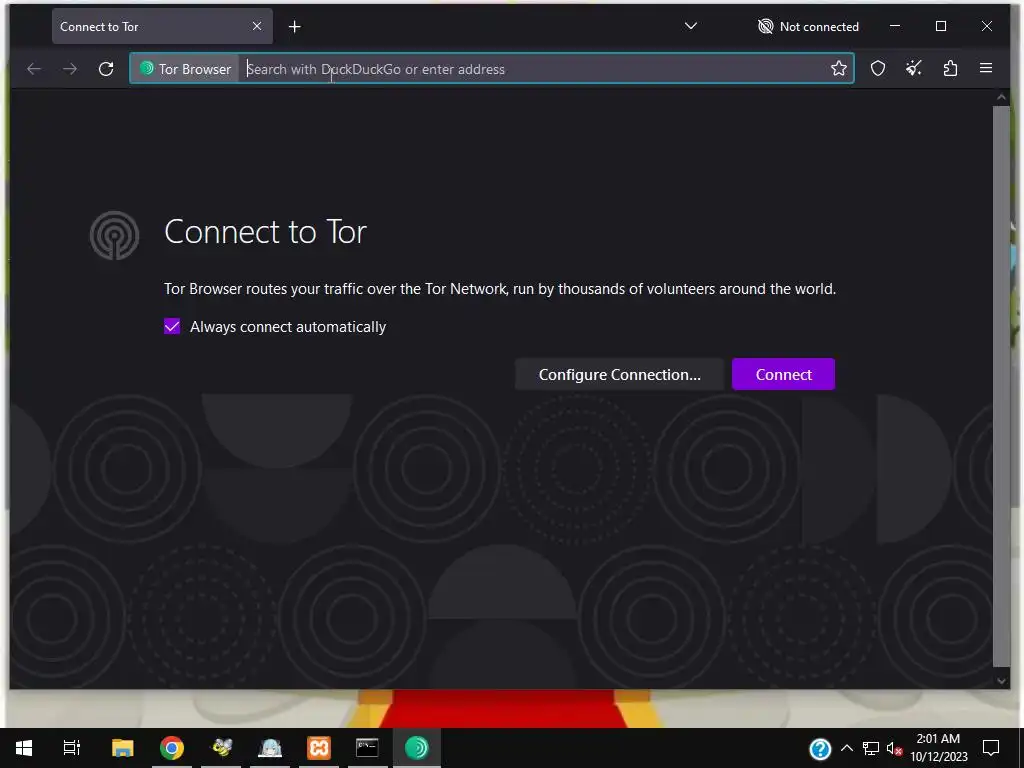Open the shield security level icon
This screenshot has width=1024, height=768.
(878, 69)
